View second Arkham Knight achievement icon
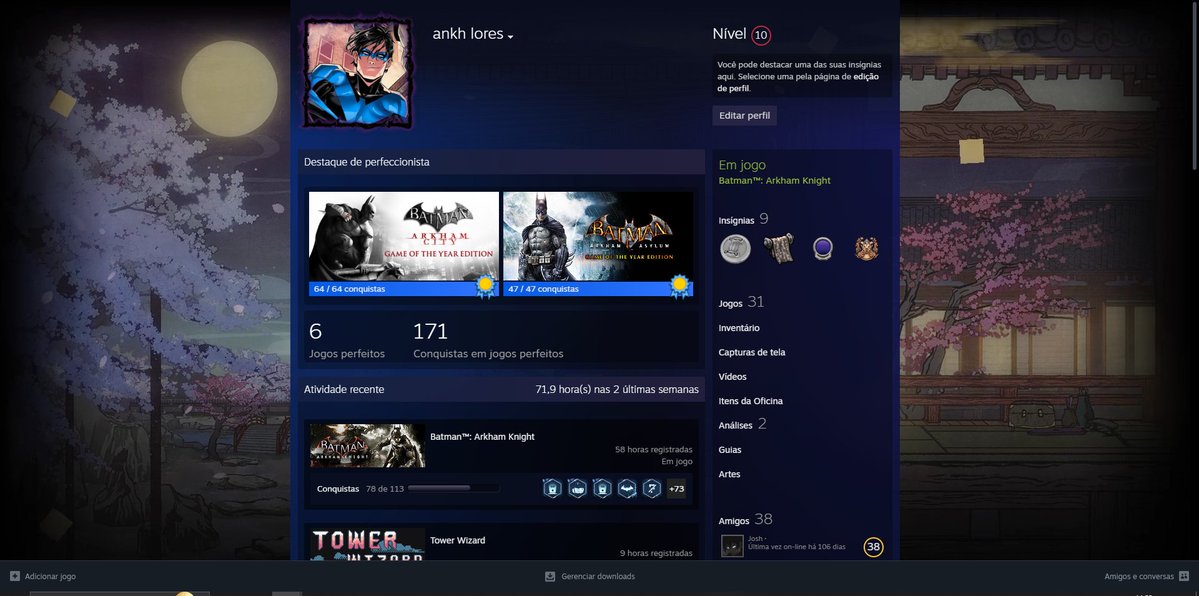 577,488
